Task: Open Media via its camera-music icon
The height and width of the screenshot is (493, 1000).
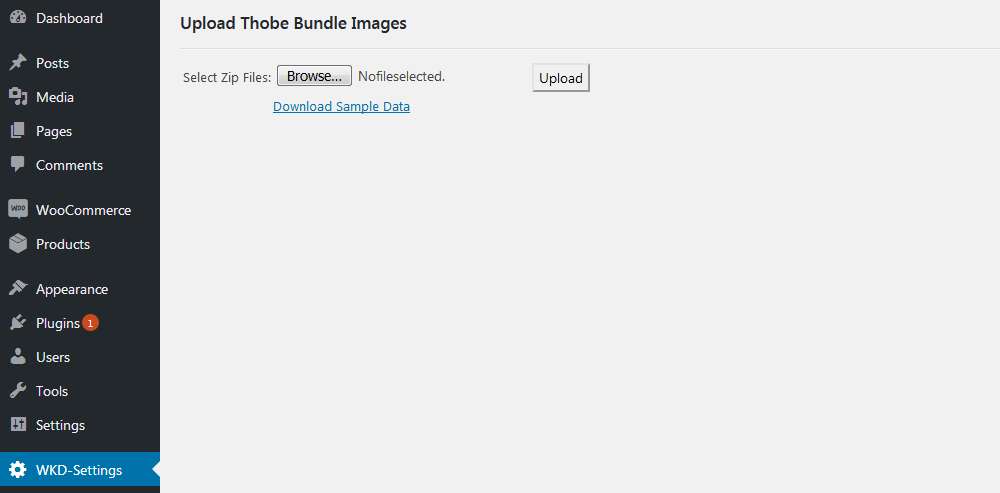Action: 18,97
